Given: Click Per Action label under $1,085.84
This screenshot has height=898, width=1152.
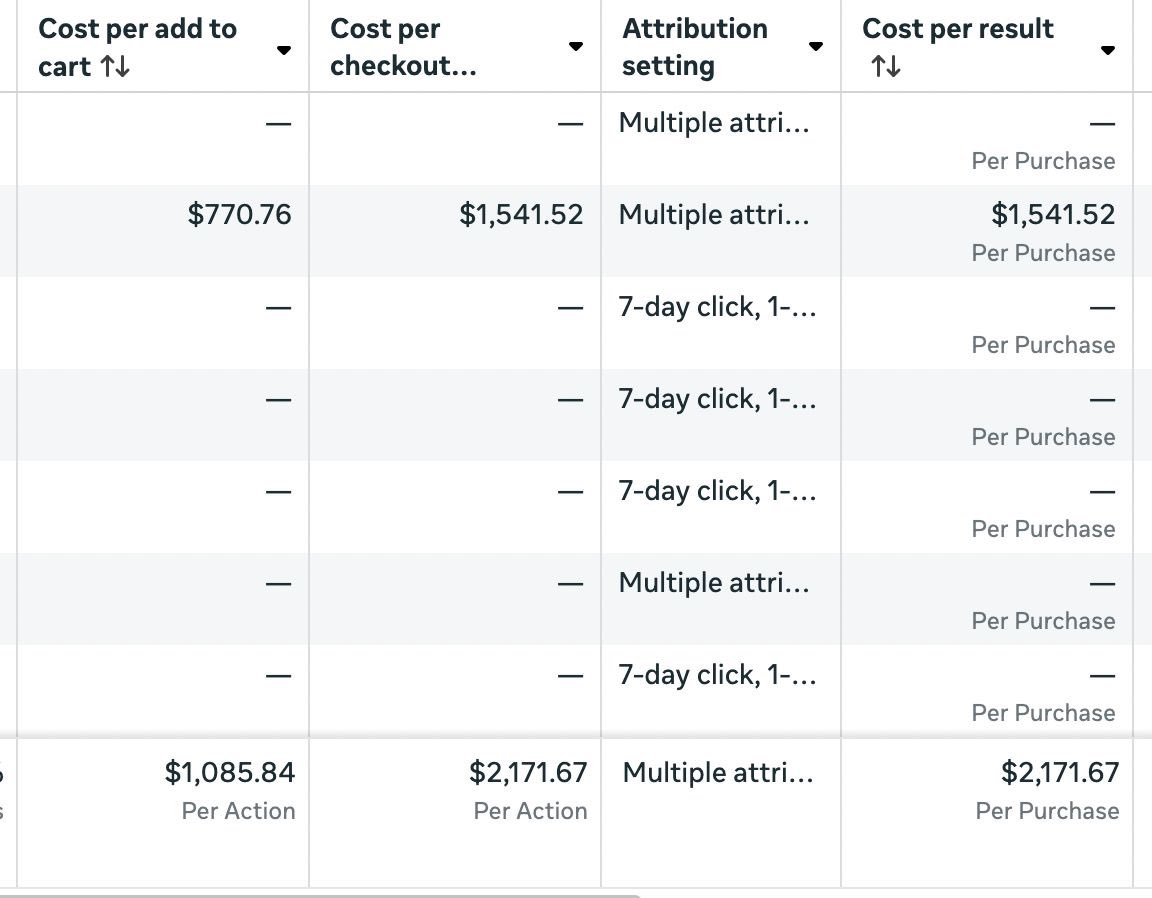Looking at the screenshot, I should (238, 811).
